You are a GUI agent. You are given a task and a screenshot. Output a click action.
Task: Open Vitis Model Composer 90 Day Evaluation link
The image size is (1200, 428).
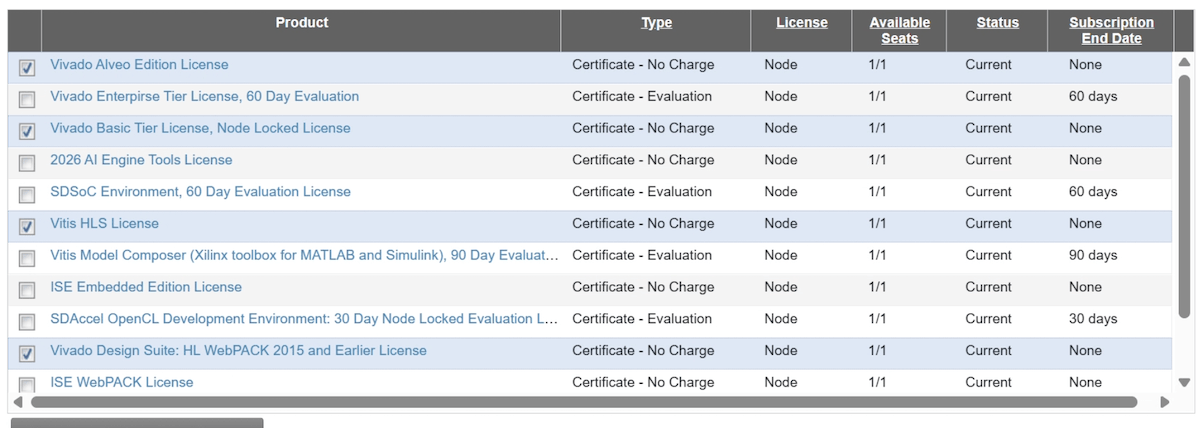coord(304,255)
